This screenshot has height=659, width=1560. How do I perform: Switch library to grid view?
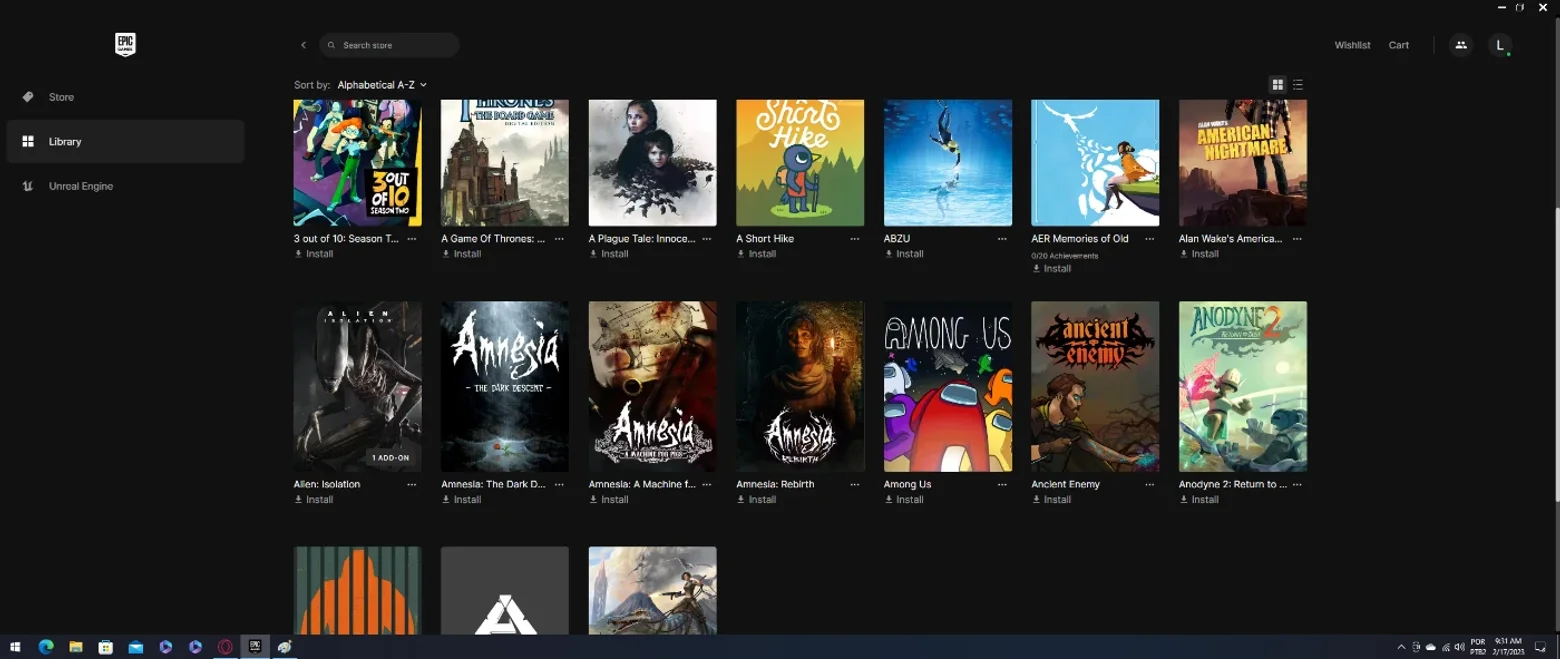click(x=1277, y=85)
